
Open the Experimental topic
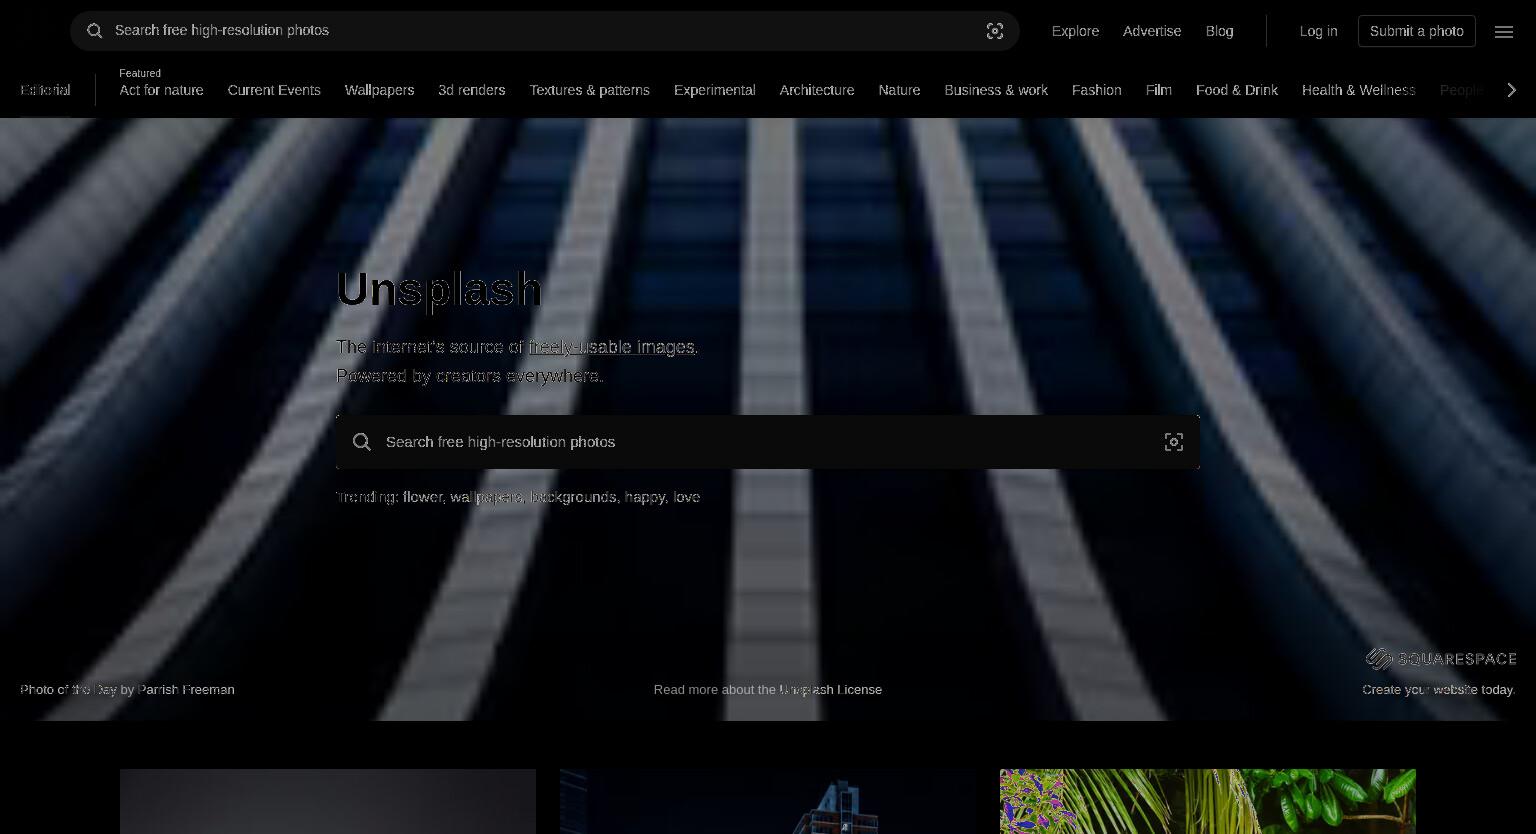715,90
